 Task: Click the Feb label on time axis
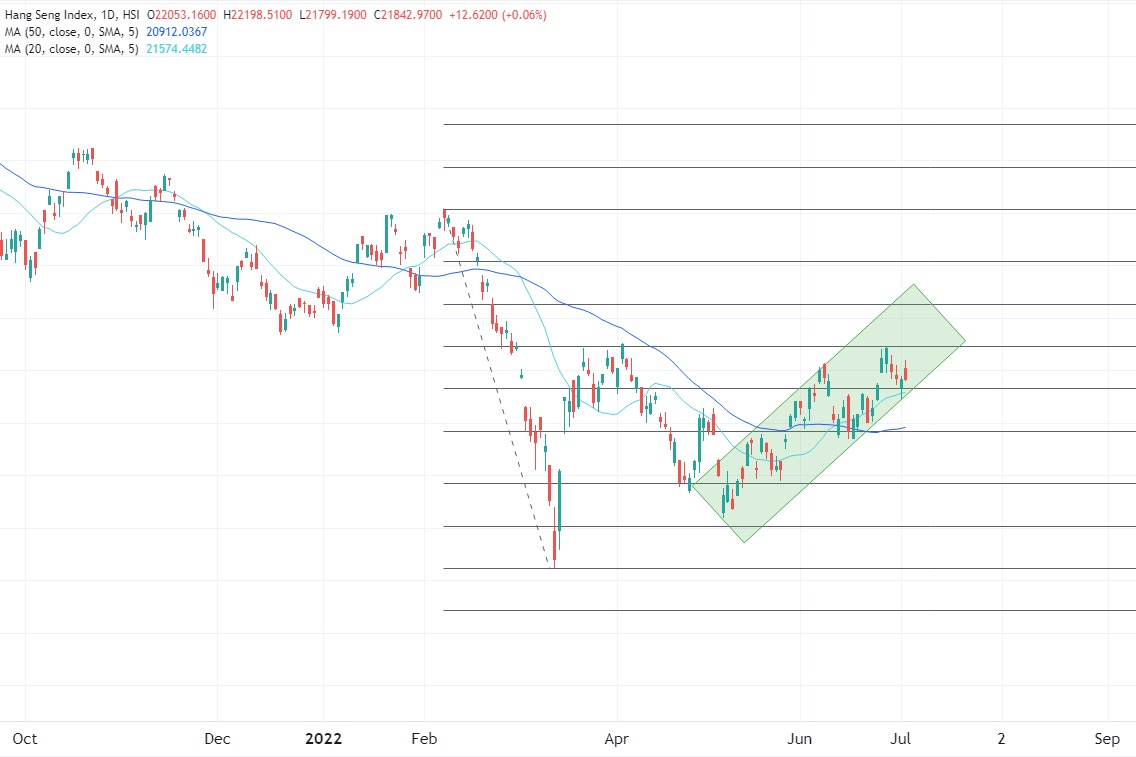click(x=425, y=739)
